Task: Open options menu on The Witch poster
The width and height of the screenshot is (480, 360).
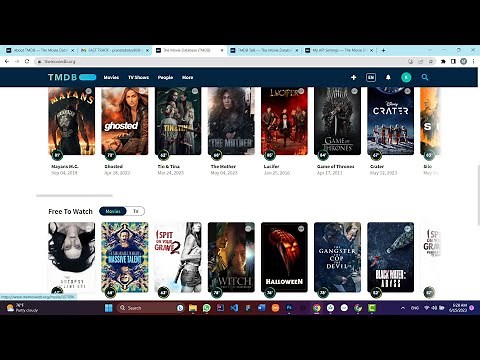Action: [x=248, y=229]
